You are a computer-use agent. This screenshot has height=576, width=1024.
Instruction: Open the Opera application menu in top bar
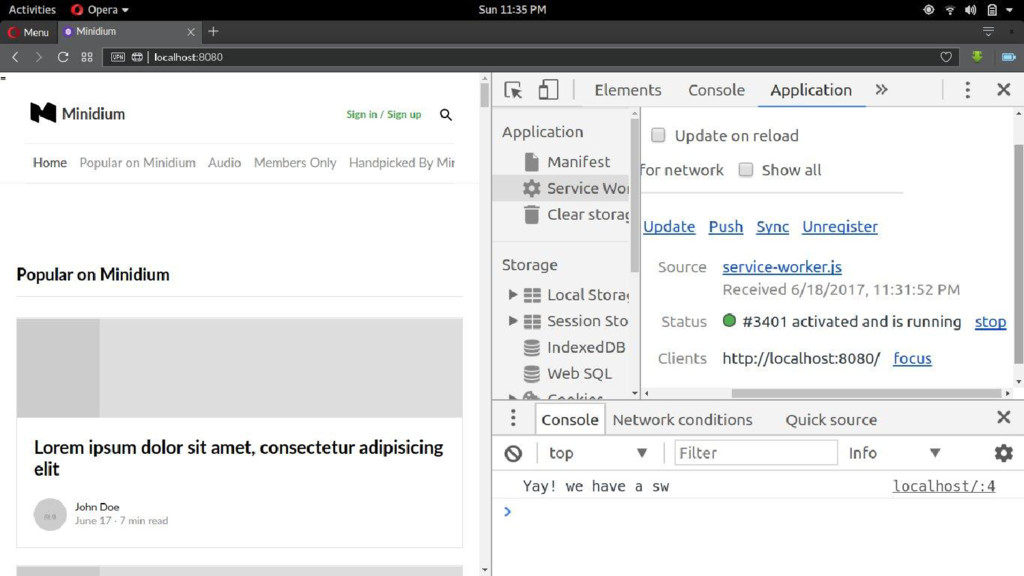[x=100, y=10]
